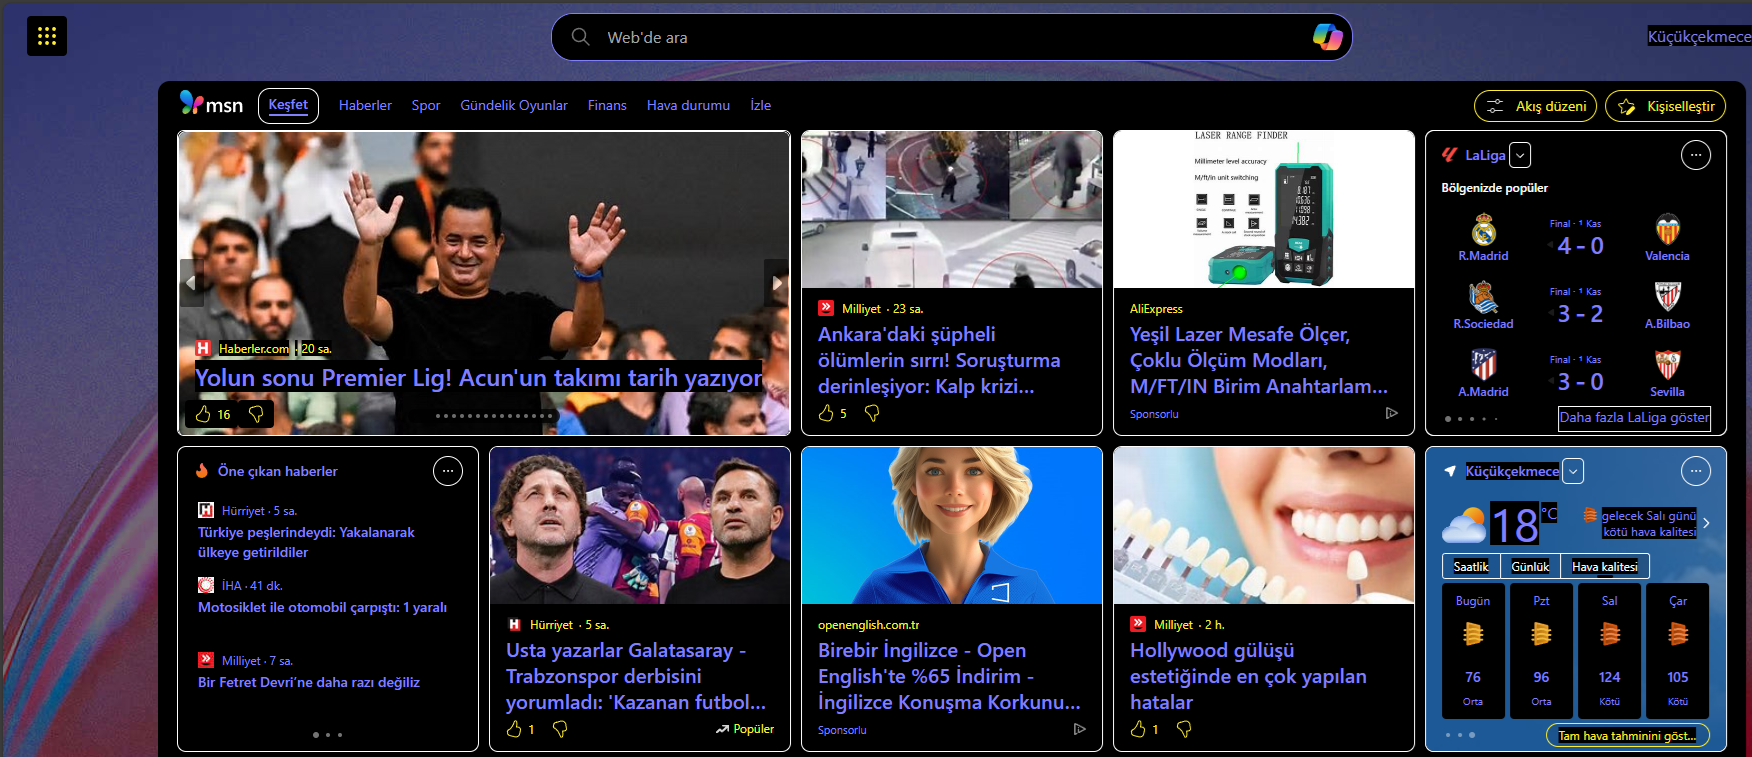Select Bugün forecast day card

click(1473, 651)
